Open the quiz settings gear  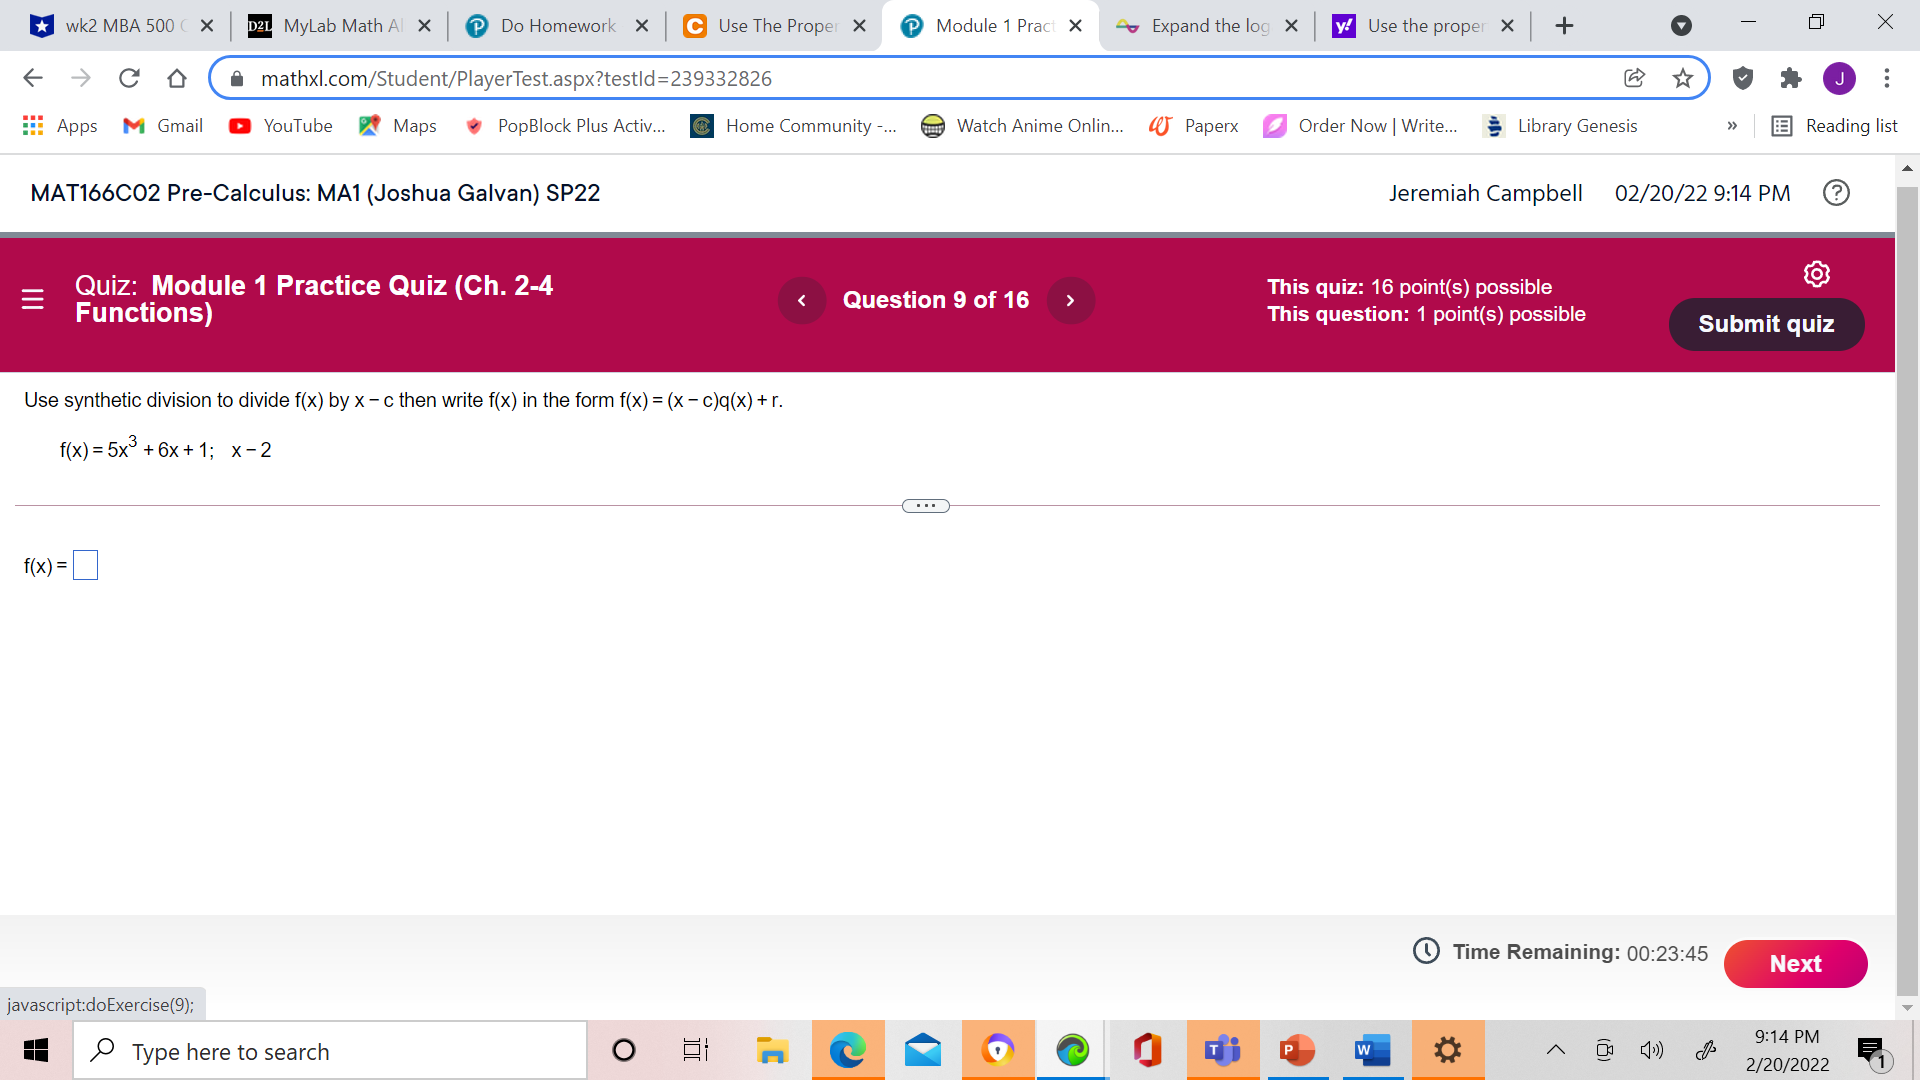pos(1817,274)
